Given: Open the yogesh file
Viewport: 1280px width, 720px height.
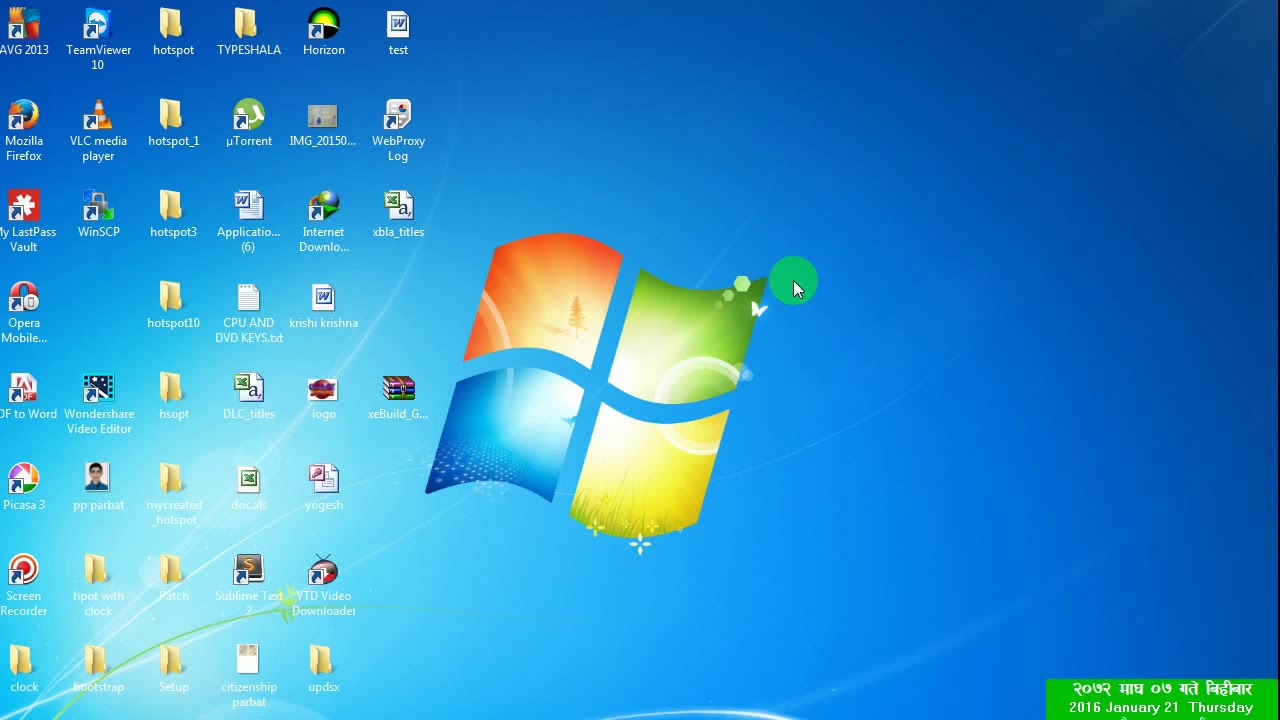Looking at the screenshot, I should pos(323,487).
